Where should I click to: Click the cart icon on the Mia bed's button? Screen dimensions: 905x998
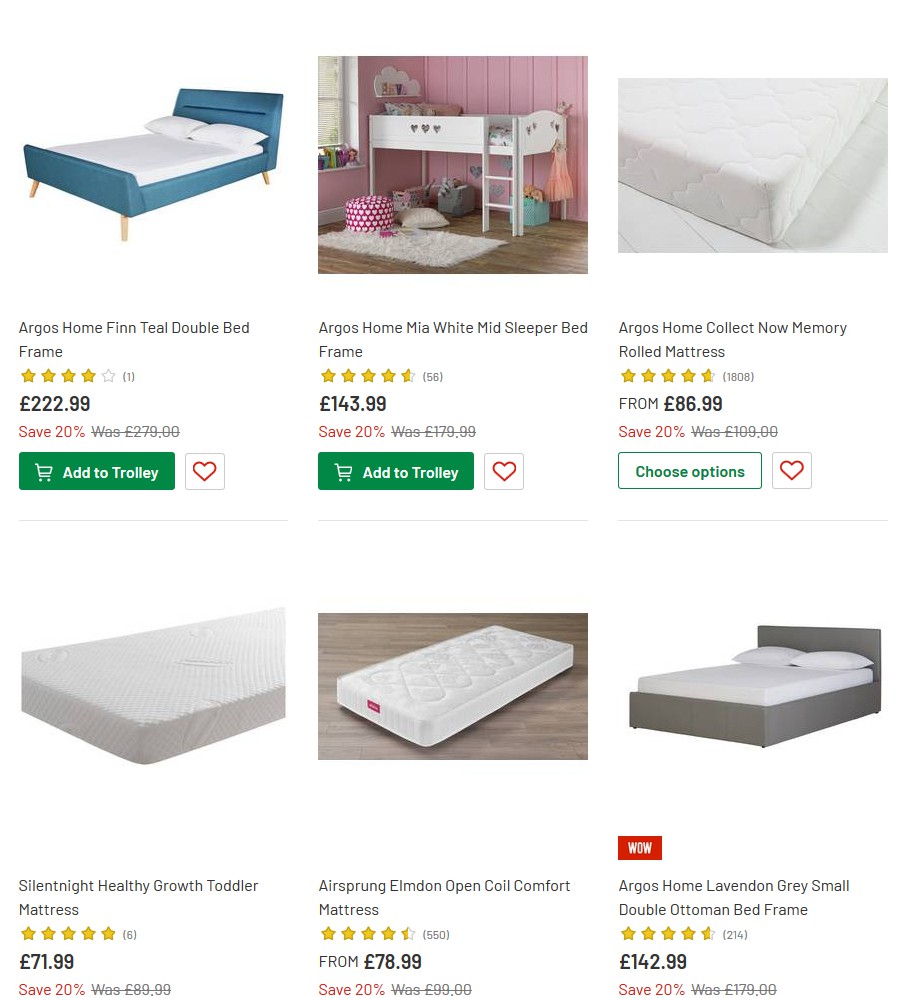point(342,471)
